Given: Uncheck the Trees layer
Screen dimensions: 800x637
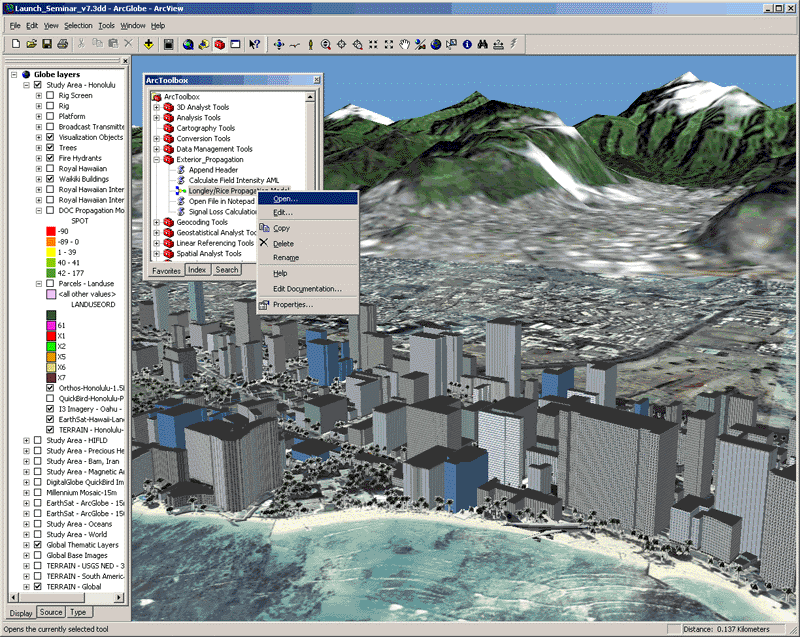Looking at the screenshot, I should pos(50,147).
